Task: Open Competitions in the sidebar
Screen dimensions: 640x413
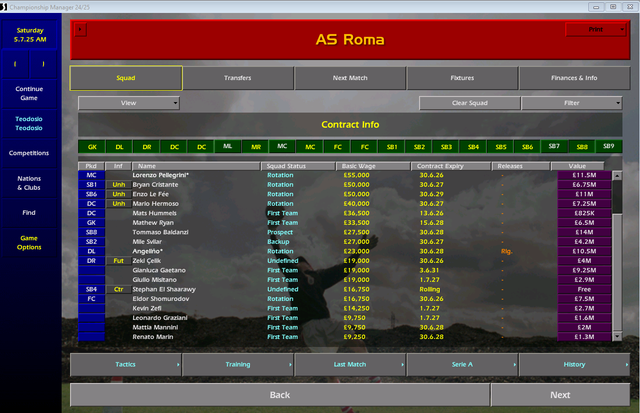Action: (x=29, y=153)
